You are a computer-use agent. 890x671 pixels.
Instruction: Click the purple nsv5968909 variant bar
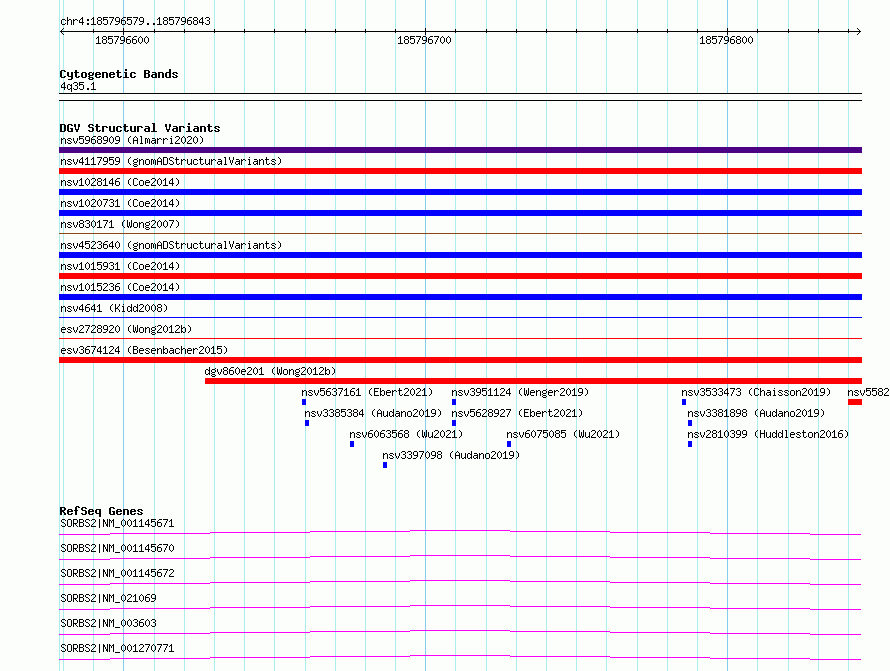[460, 150]
